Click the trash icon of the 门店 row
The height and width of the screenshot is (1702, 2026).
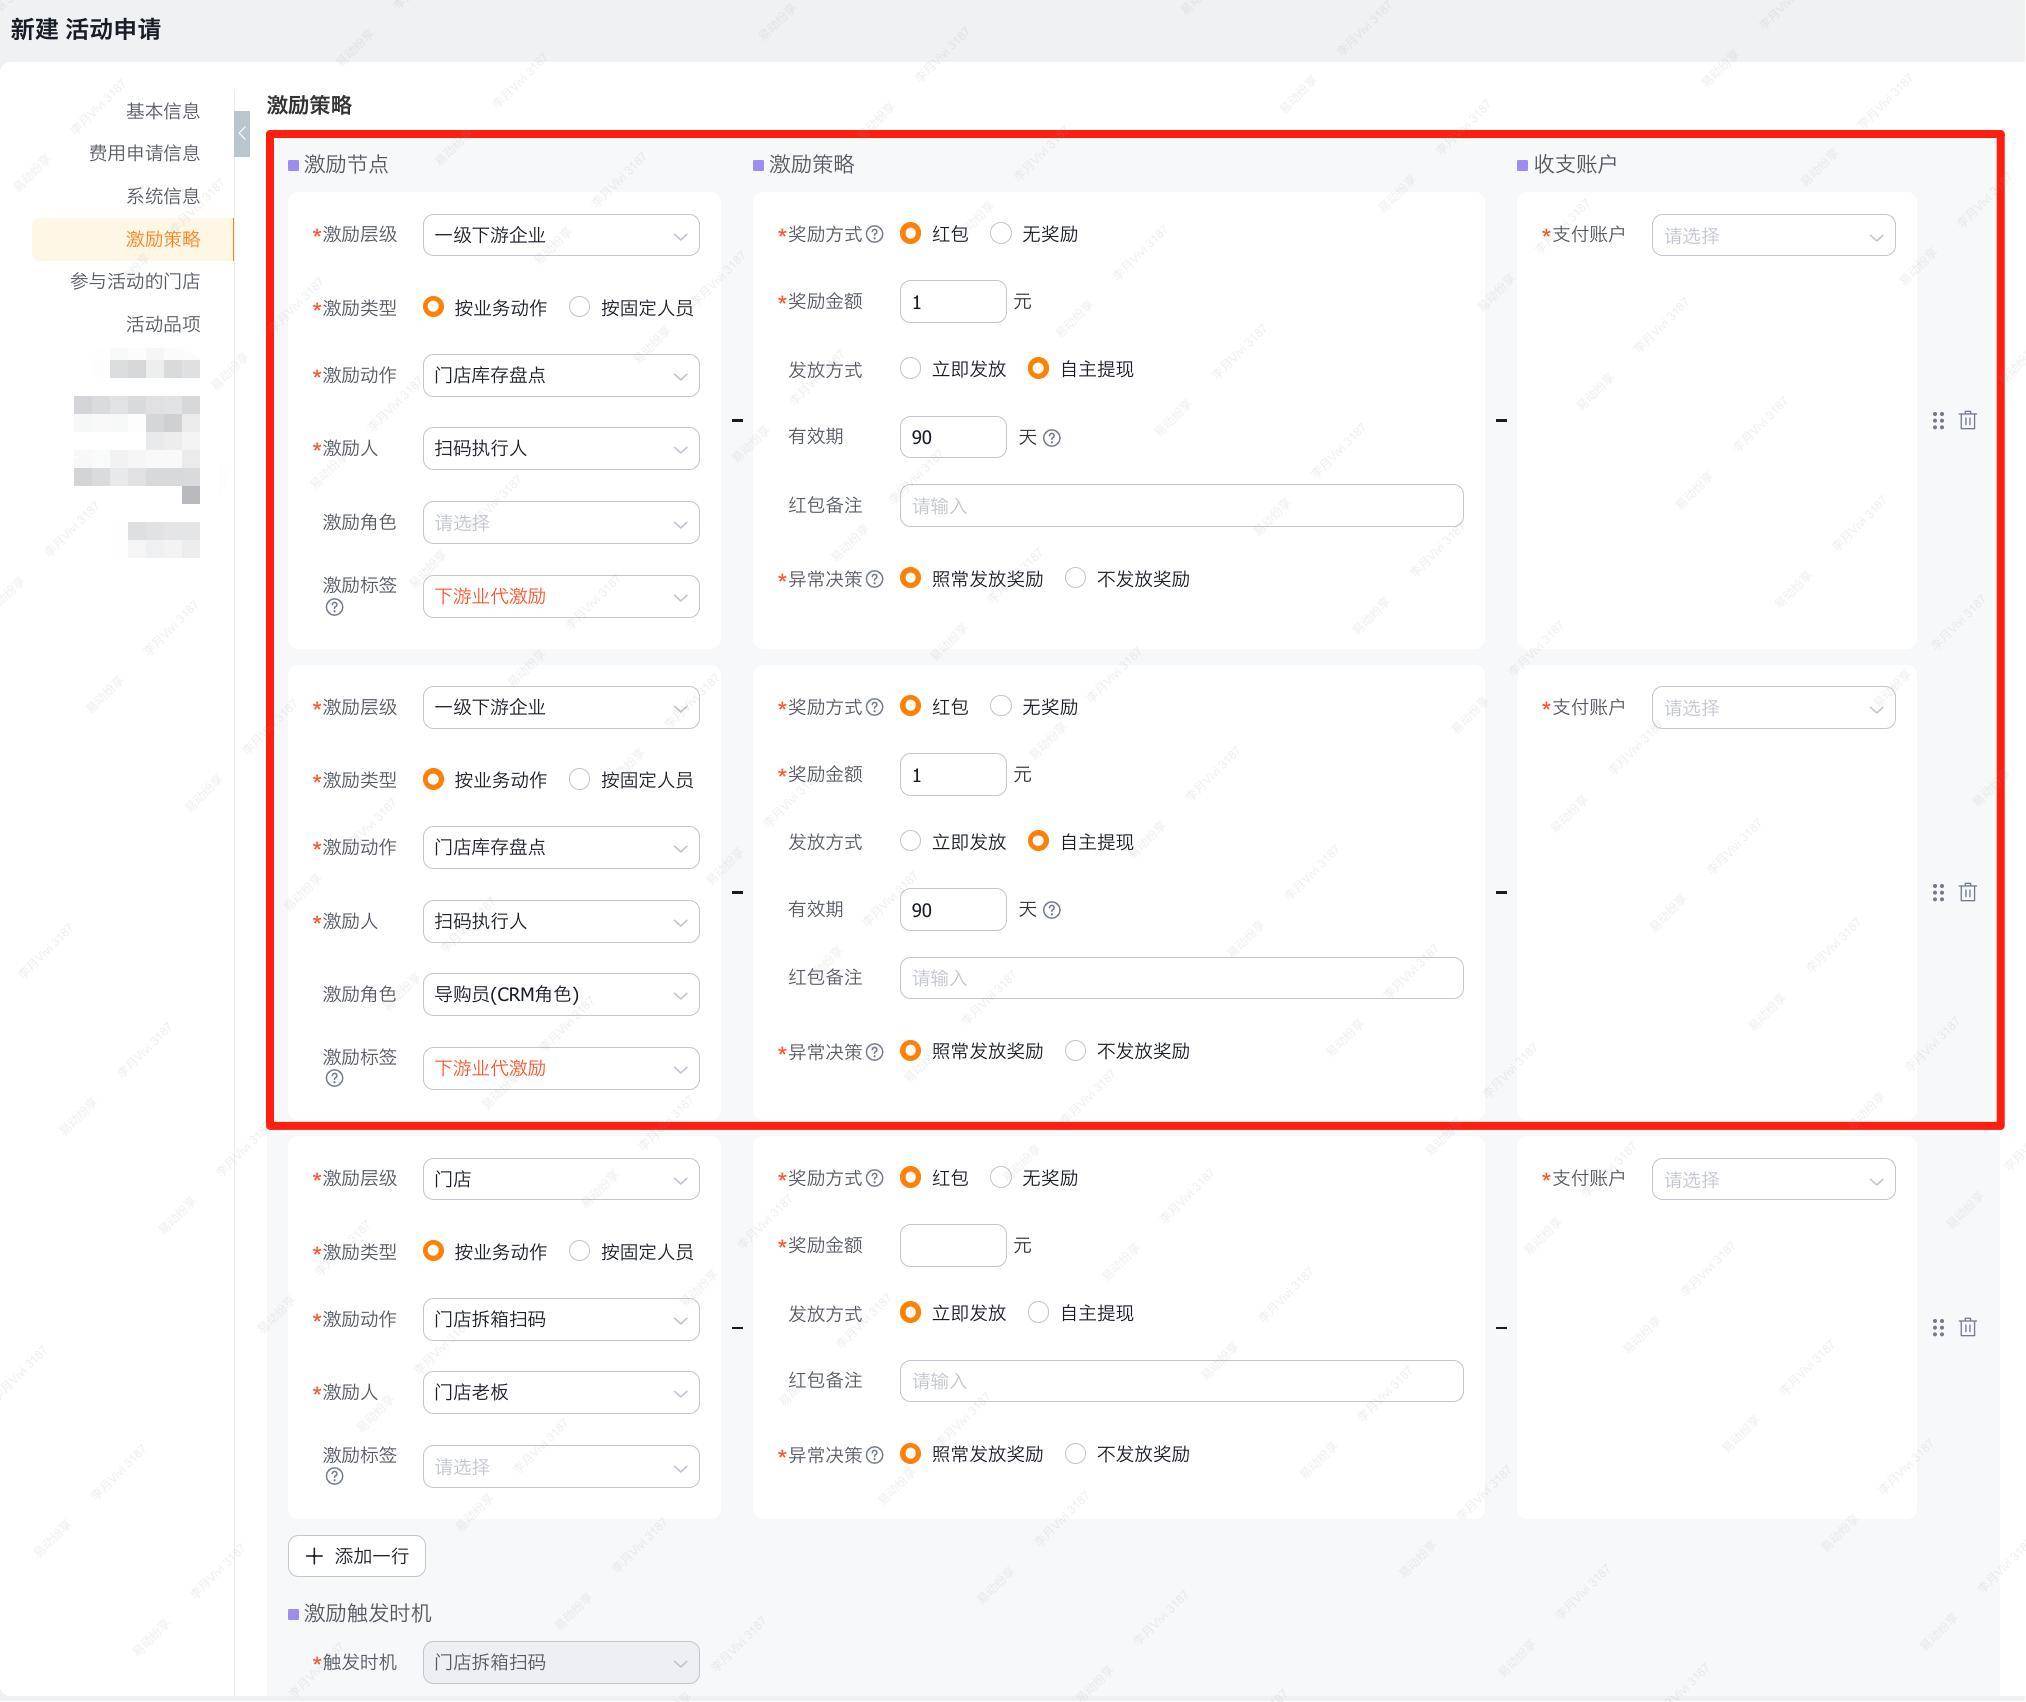point(1967,1327)
